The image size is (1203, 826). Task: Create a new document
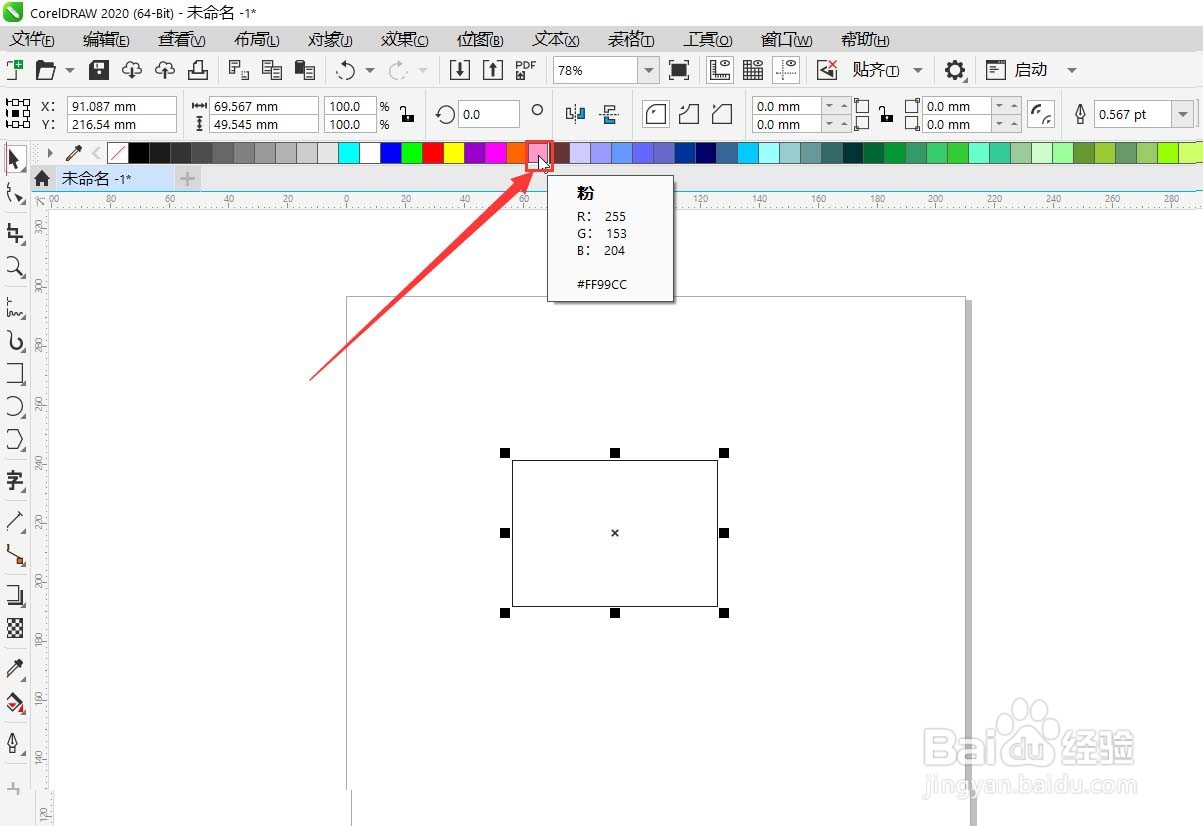[x=14, y=70]
